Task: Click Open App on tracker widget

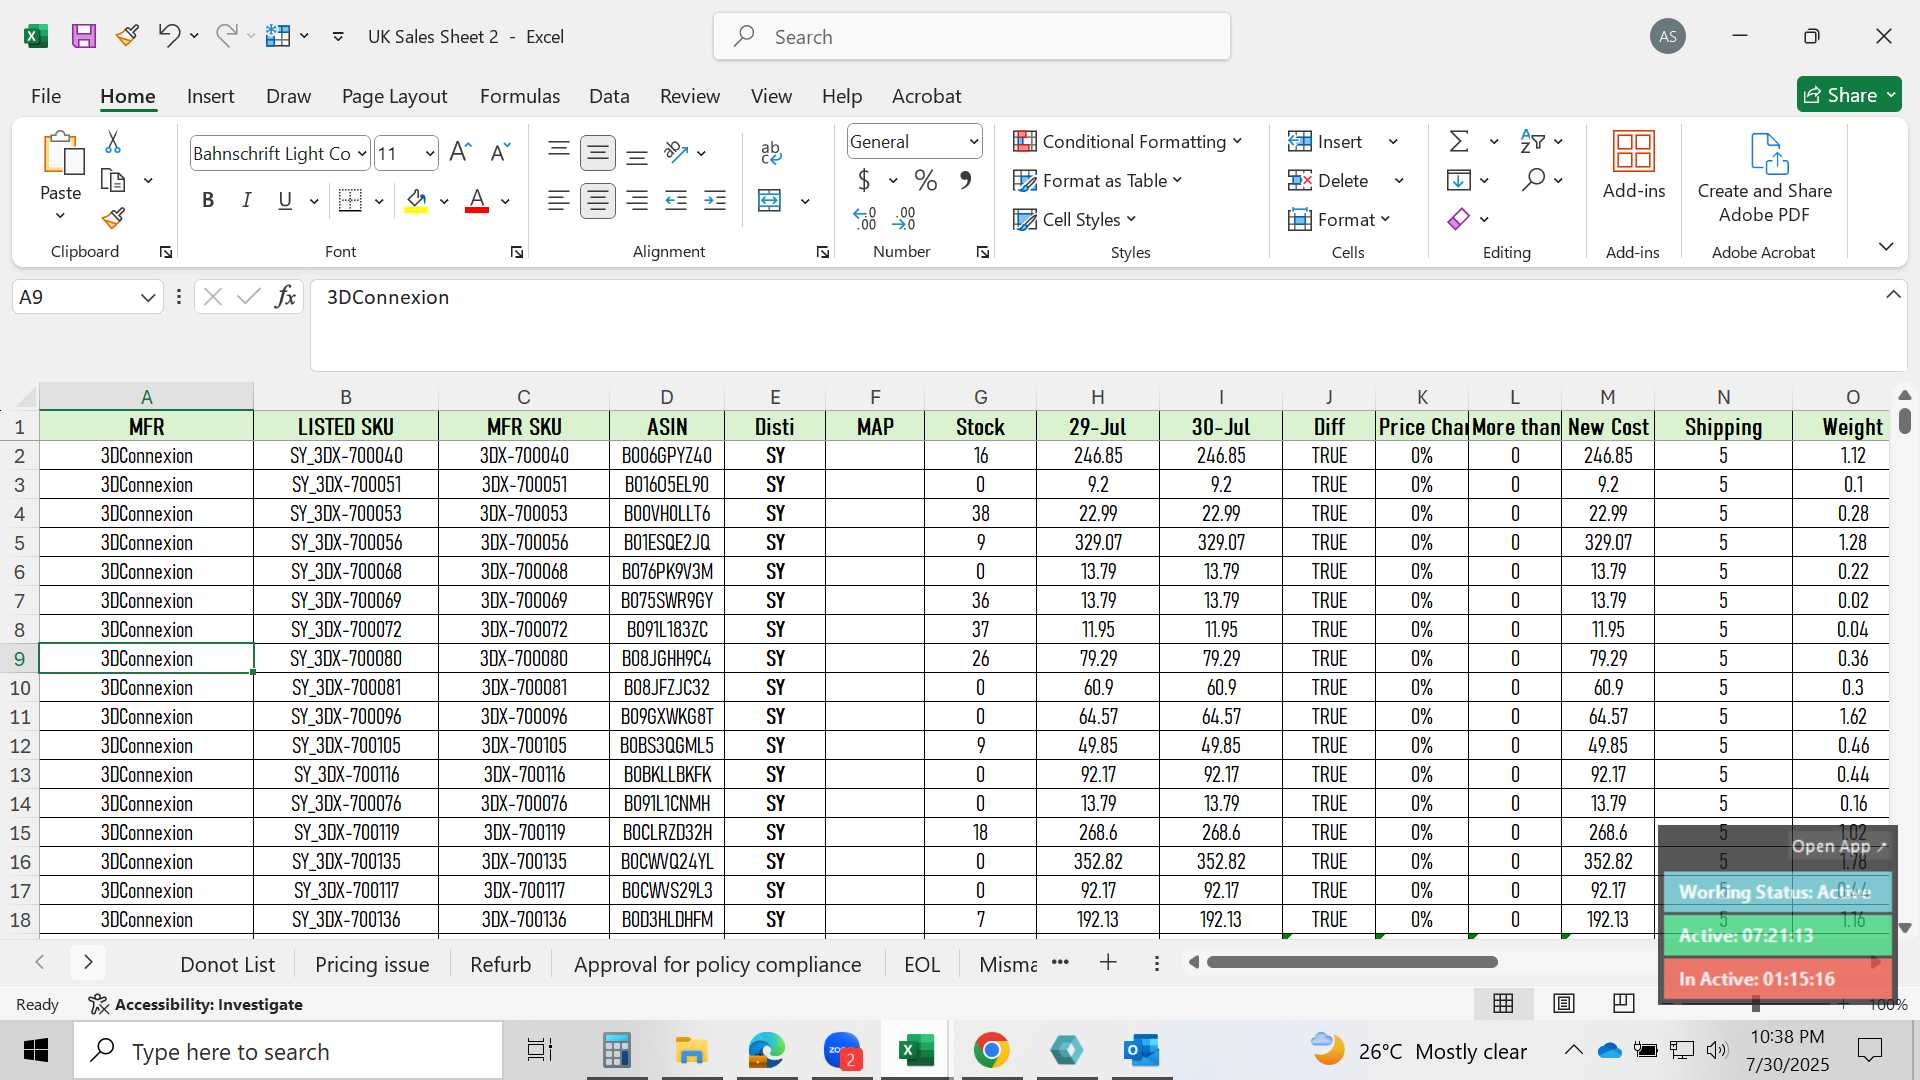Action: (x=1839, y=846)
